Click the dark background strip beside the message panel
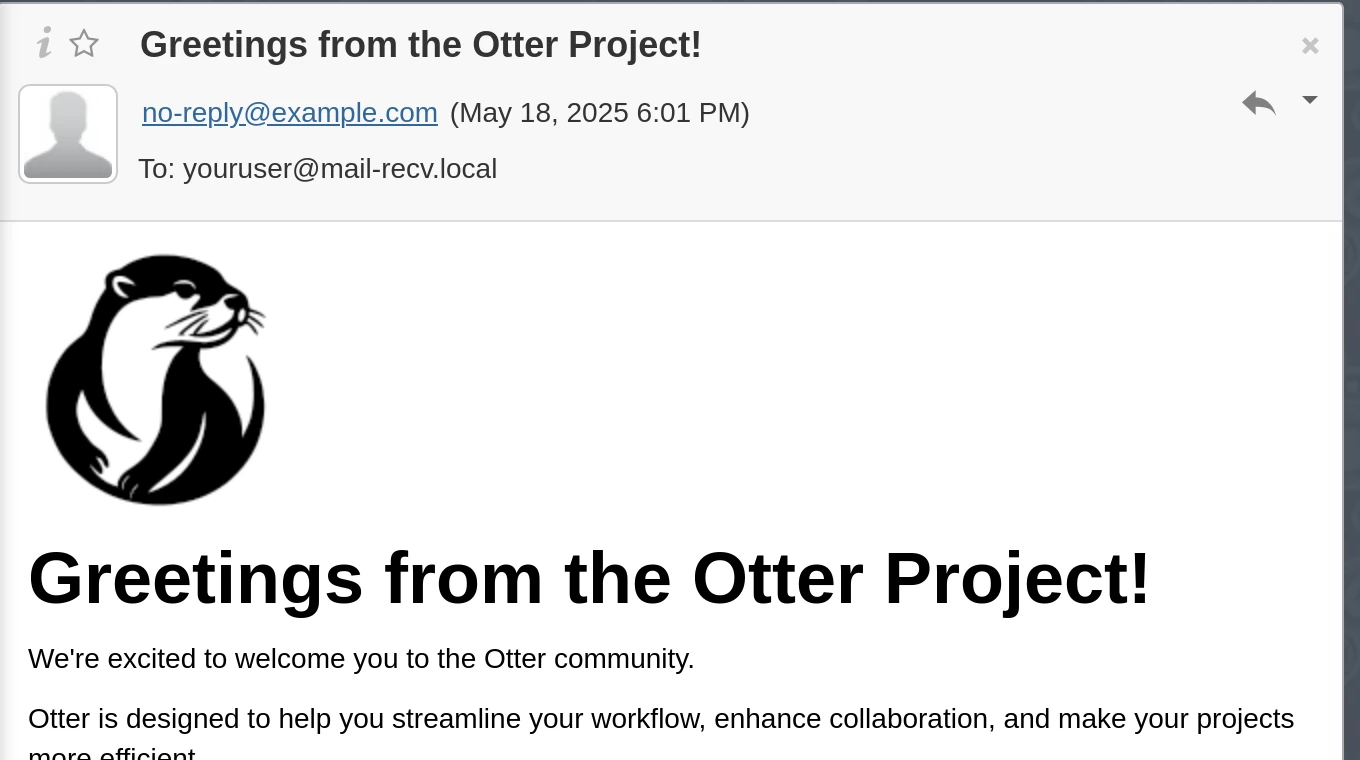This screenshot has height=760, width=1360. coord(1352,380)
